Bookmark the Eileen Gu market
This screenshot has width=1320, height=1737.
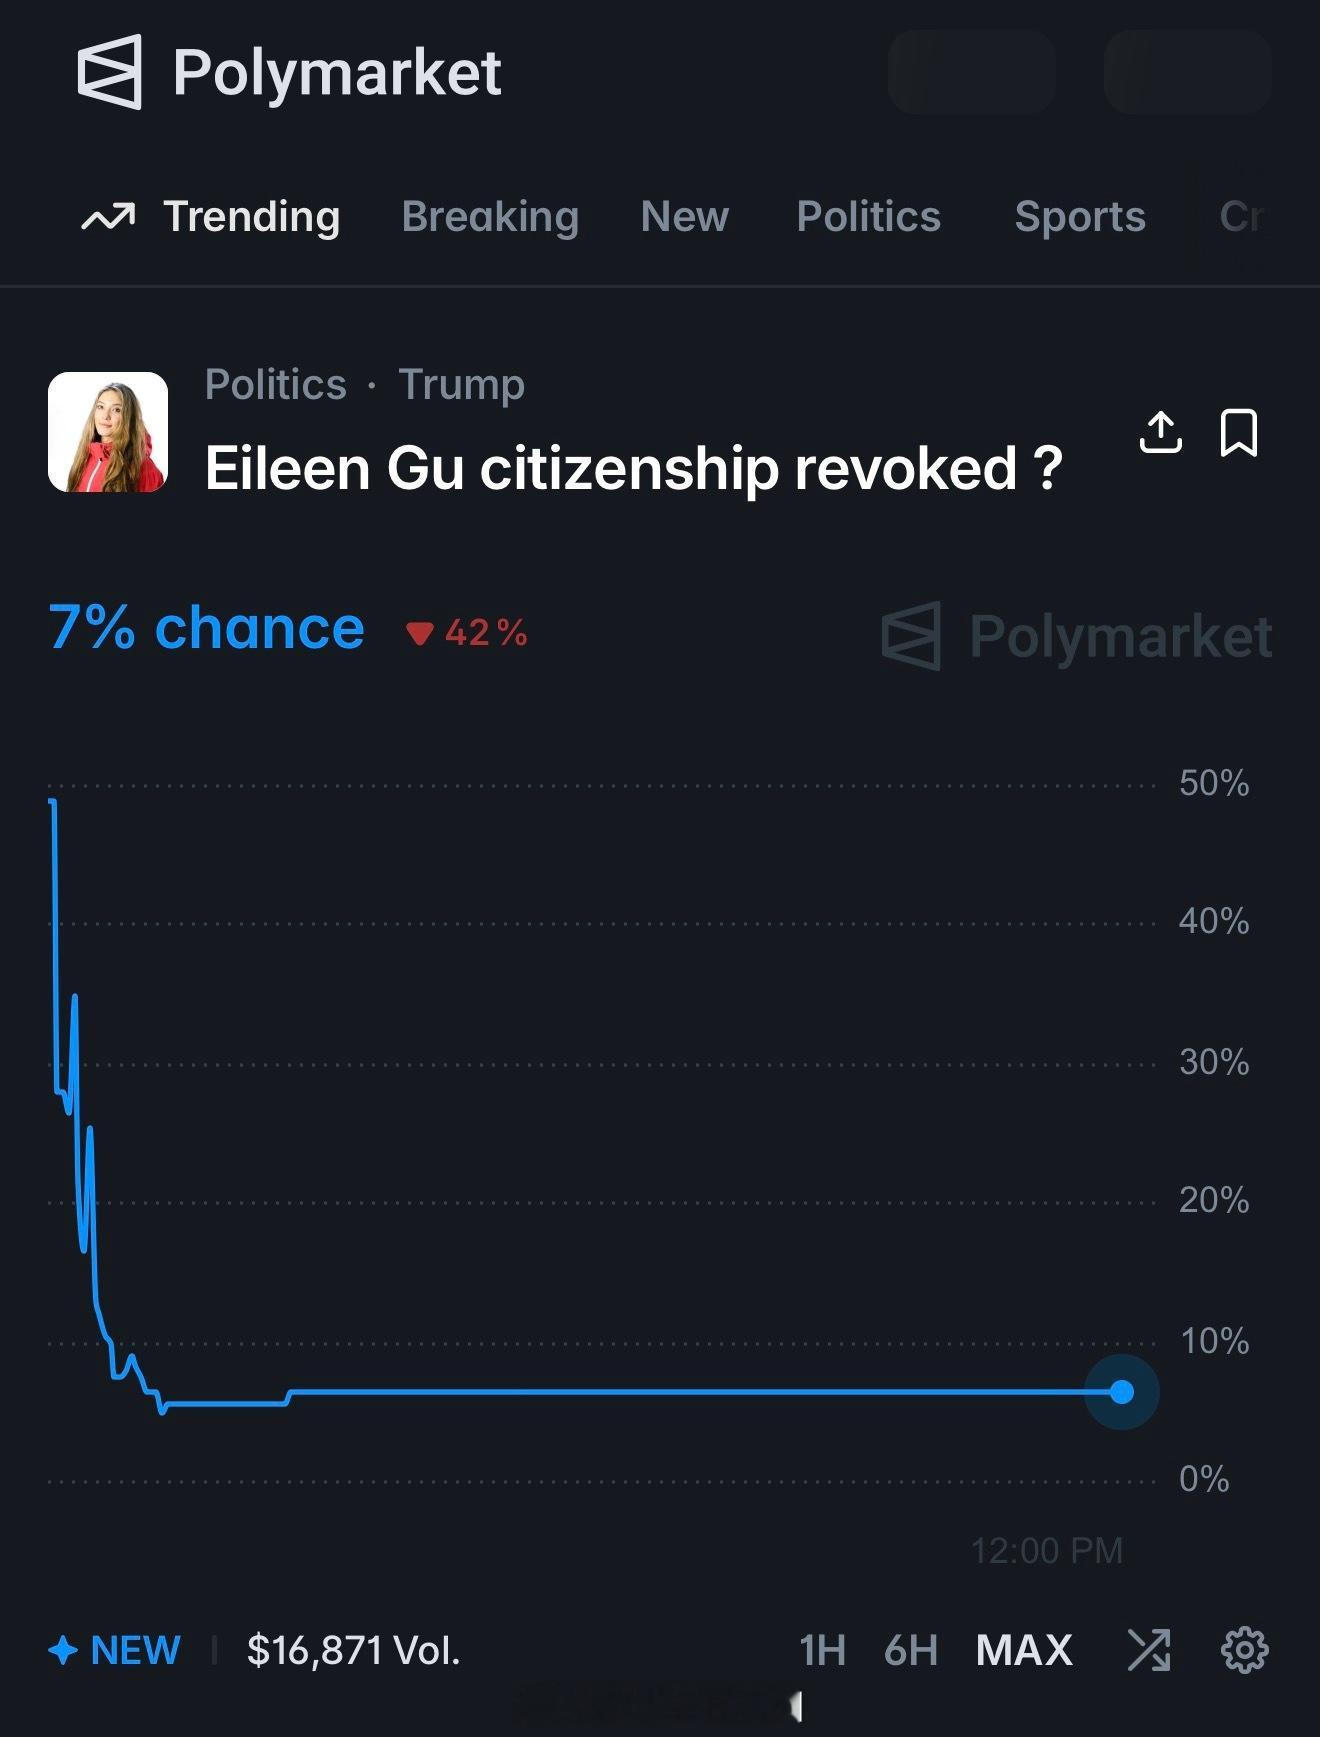[x=1240, y=434]
